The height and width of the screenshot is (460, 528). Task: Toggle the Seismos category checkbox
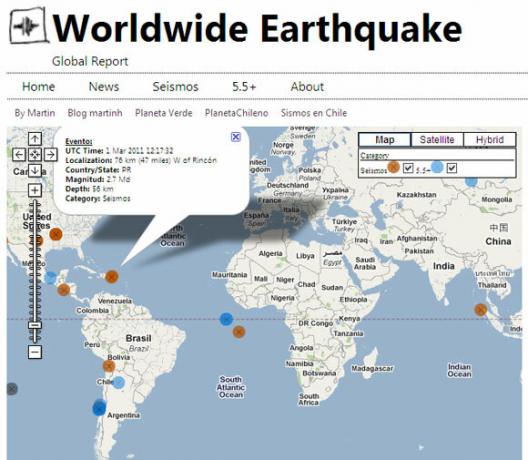pyautogui.click(x=408, y=168)
